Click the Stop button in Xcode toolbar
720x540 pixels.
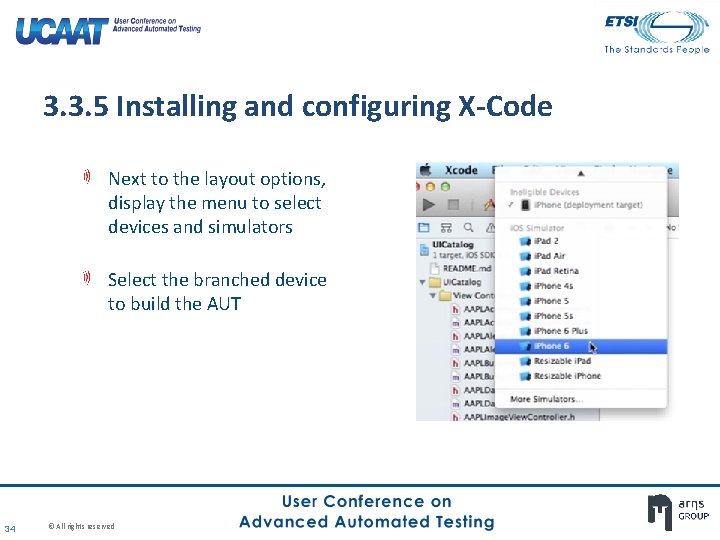point(453,205)
